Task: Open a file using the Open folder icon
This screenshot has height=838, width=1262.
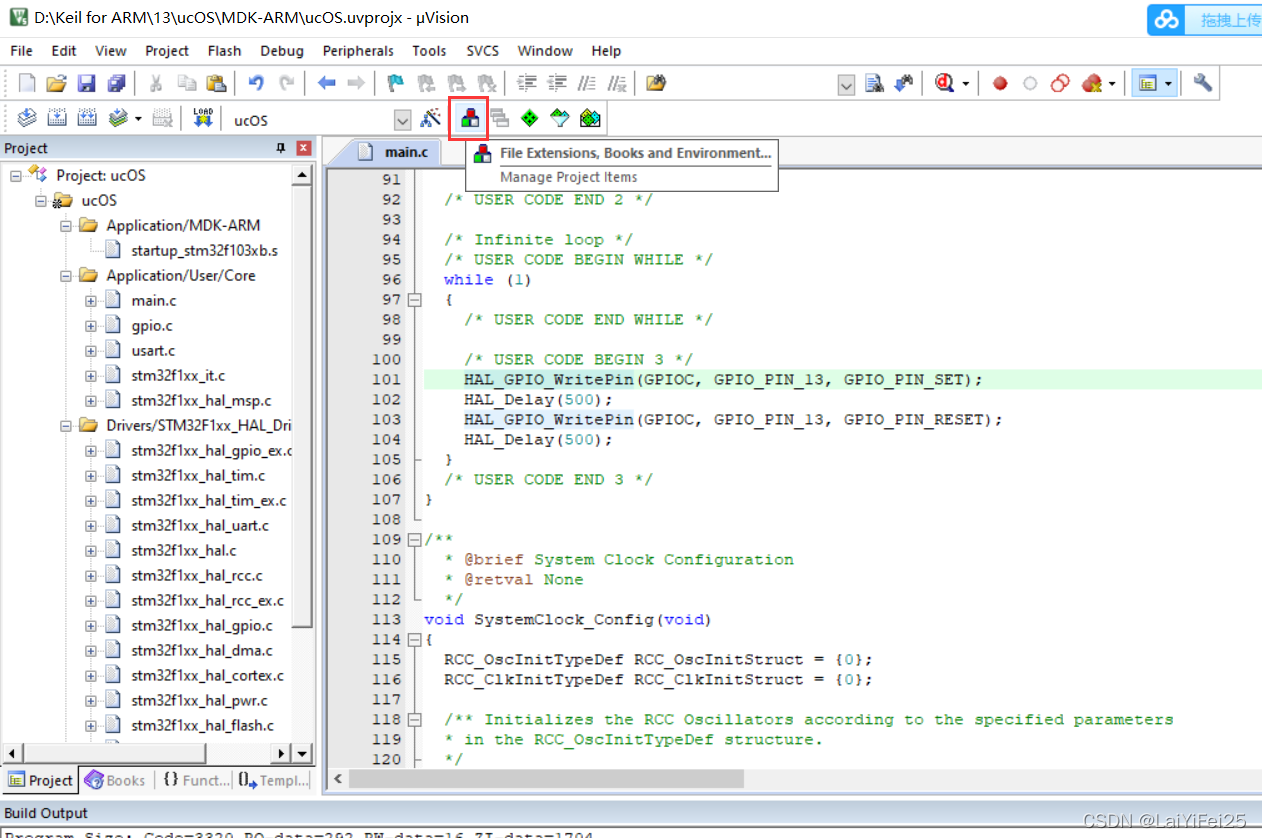Action: tap(57, 84)
